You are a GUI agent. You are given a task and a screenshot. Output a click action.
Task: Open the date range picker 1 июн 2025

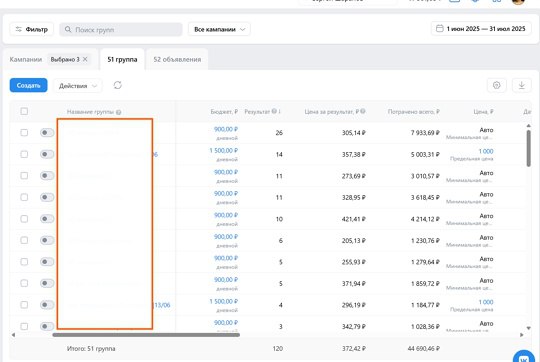pyautogui.click(x=481, y=29)
